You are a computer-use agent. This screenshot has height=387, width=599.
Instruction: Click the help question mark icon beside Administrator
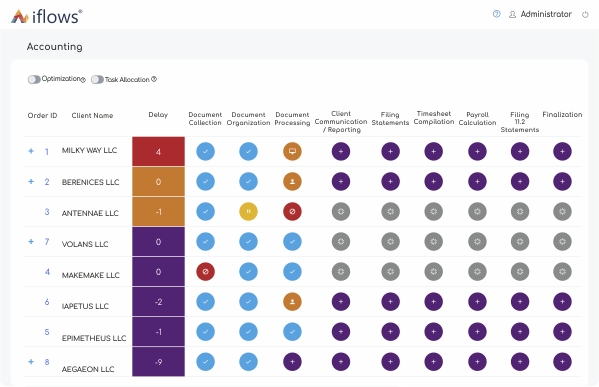(496, 14)
